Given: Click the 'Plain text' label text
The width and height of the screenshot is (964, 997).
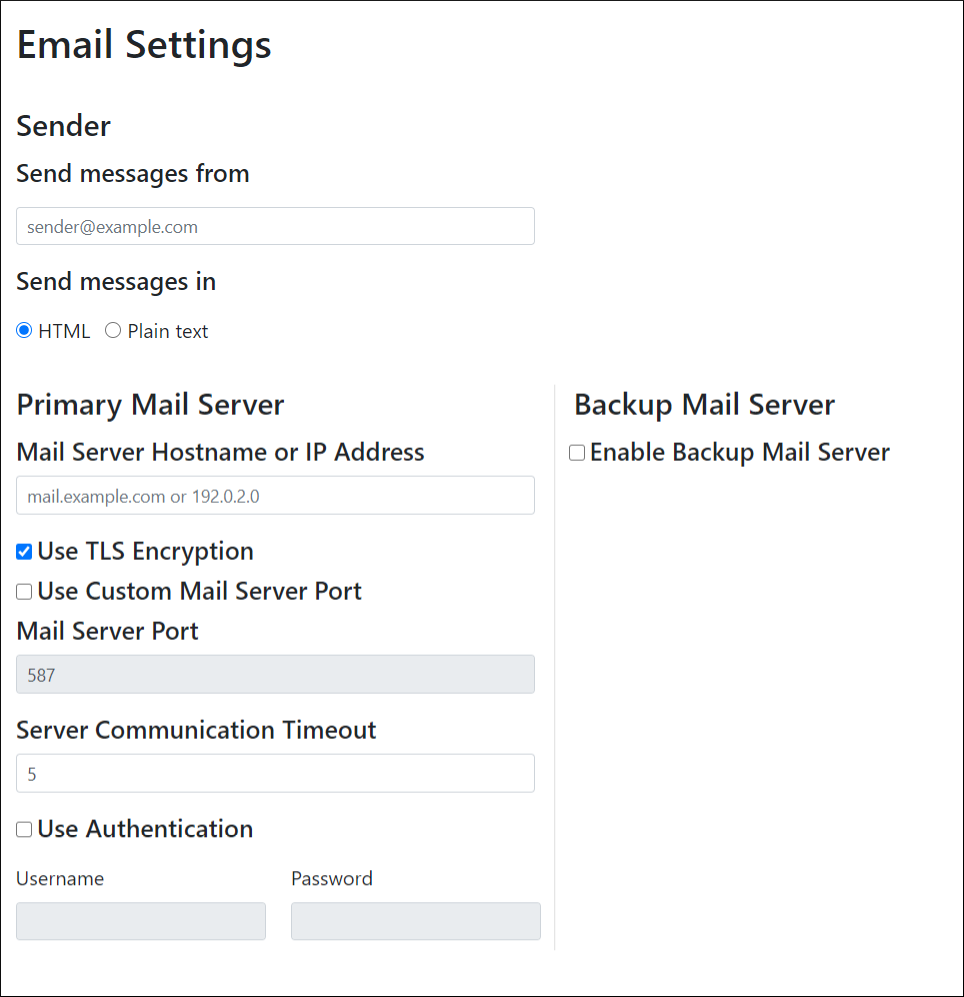Looking at the screenshot, I should (167, 331).
